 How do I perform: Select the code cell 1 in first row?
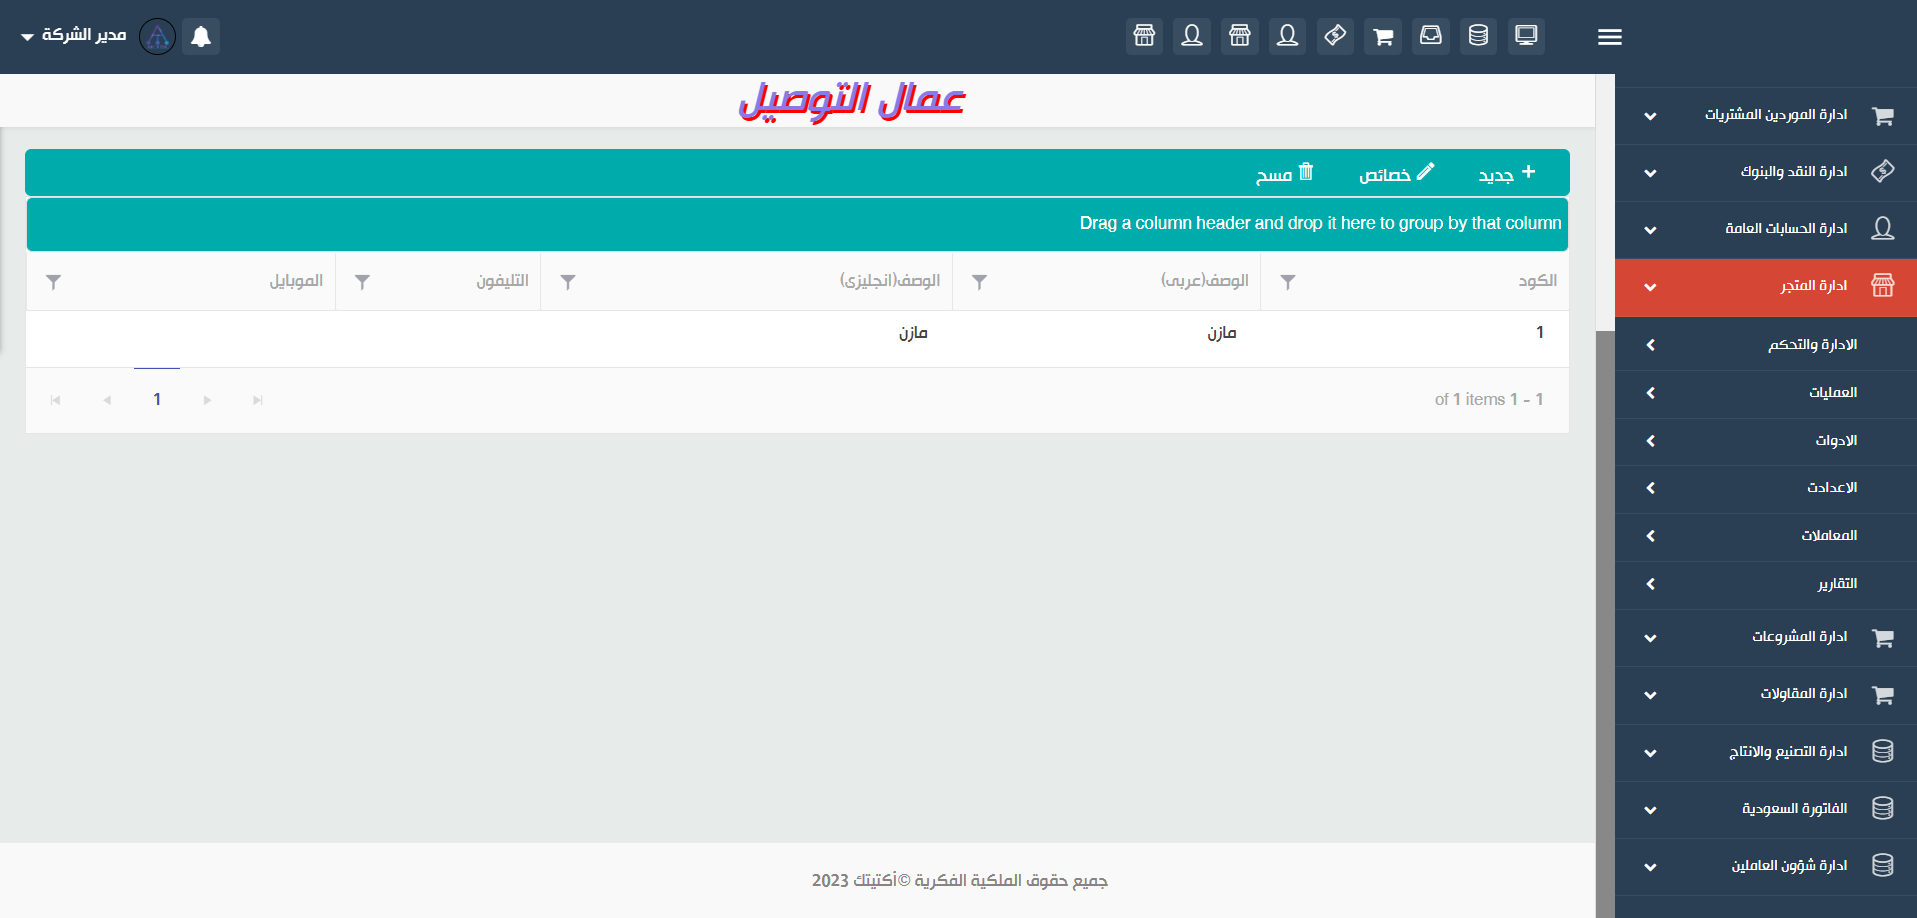point(1540,333)
